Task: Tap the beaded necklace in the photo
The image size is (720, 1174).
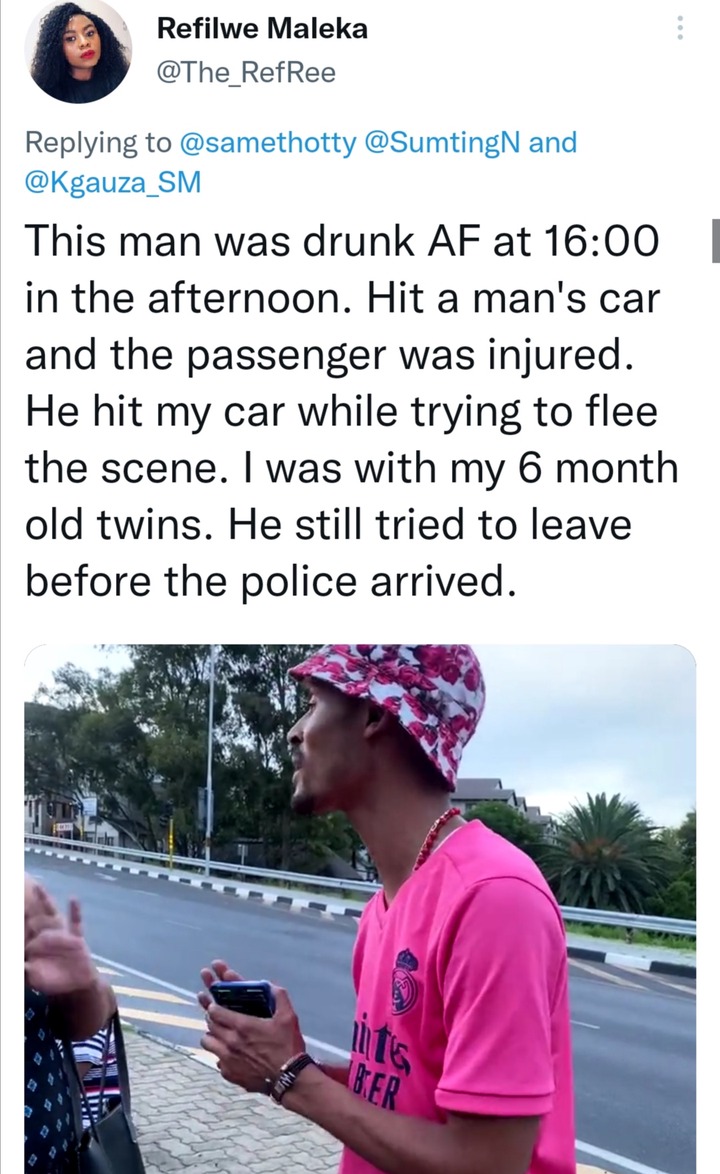Action: pos(436,837)
